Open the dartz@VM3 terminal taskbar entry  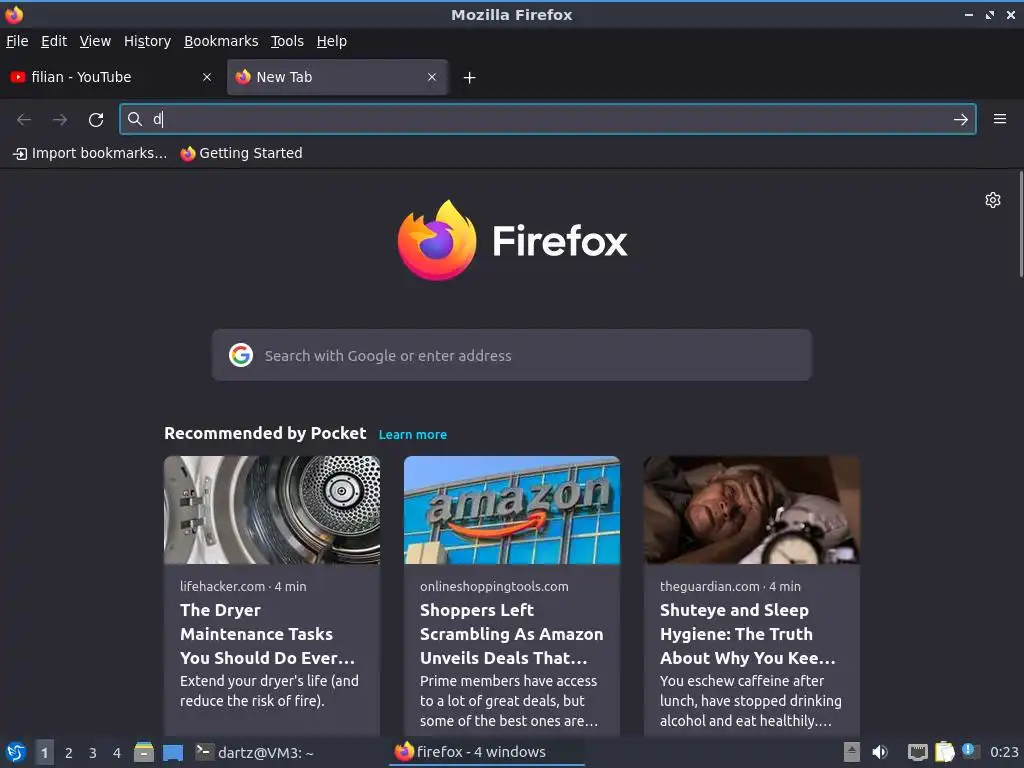(x=256, y=752)
